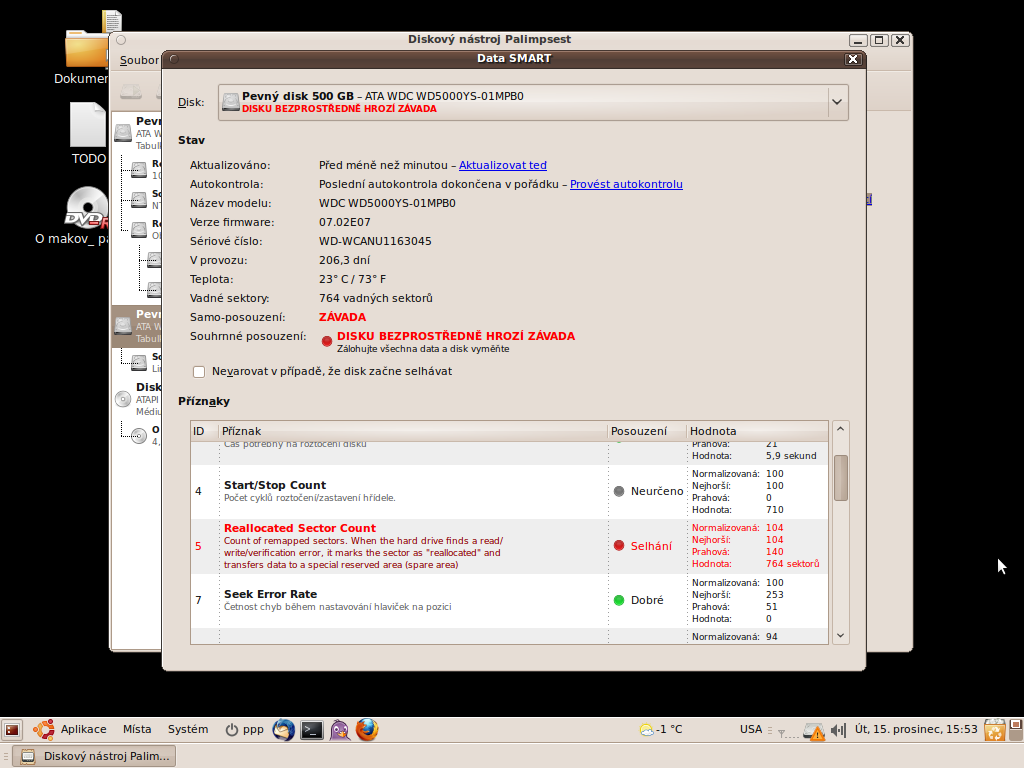Click the model name WDC WD5000YS-01MPB0 under Stav
The height and width of the screenshot is (768, 1024).
coord(387,203)
